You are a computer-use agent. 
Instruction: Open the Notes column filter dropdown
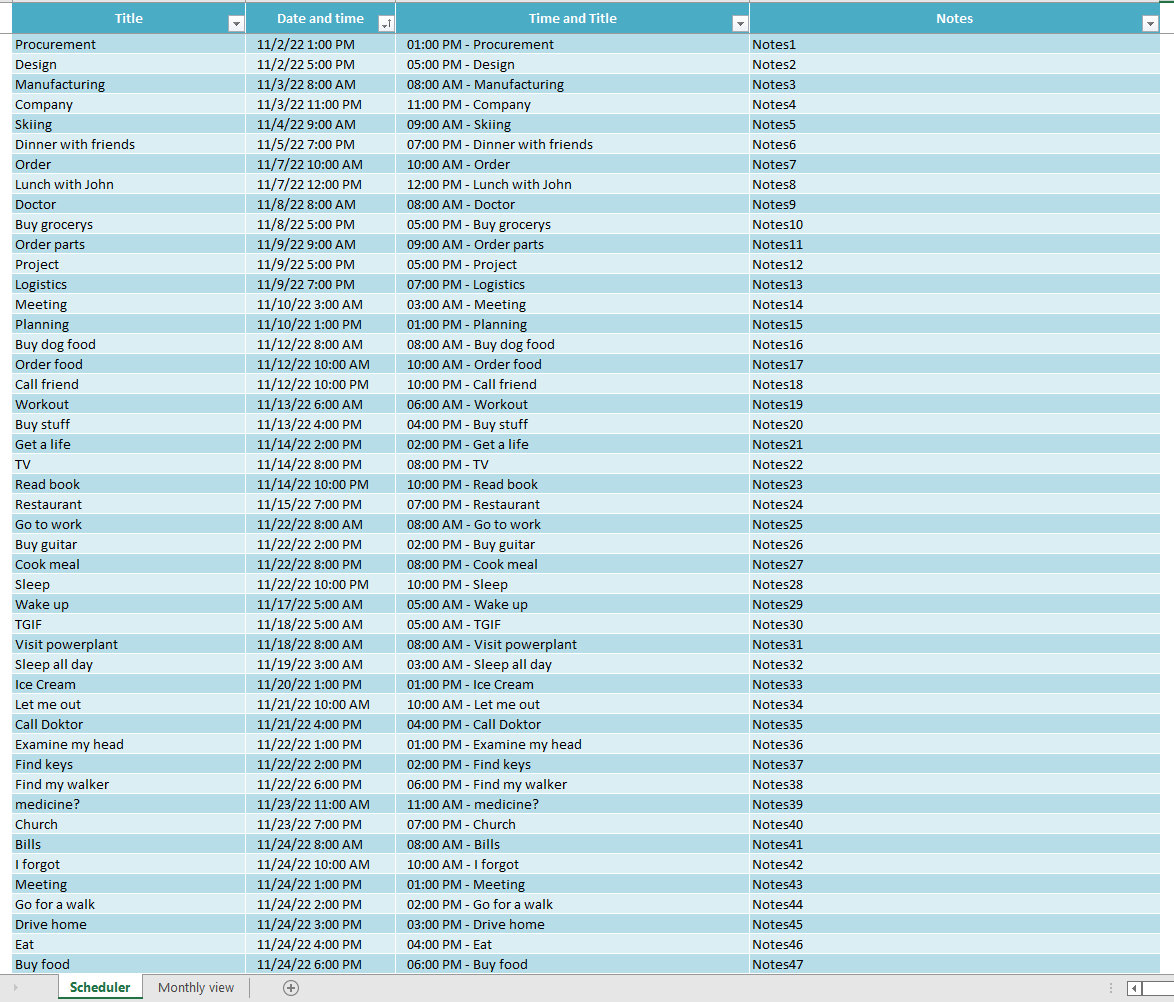(1150, 24)
